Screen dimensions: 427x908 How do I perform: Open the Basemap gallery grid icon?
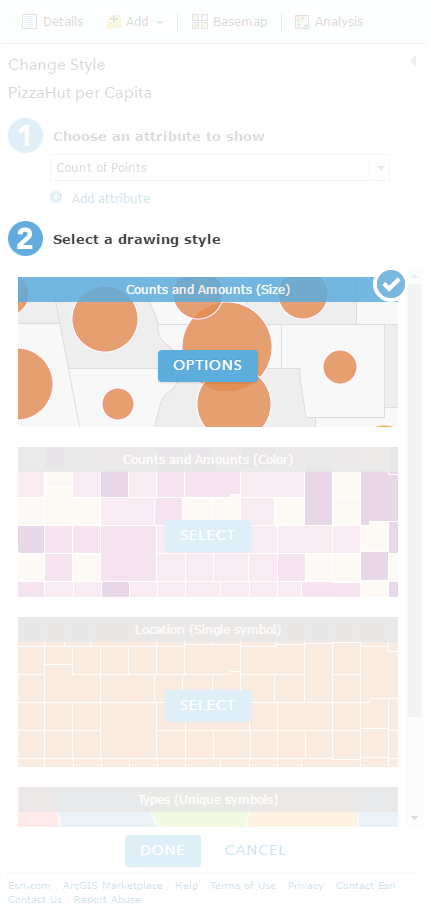tap(200, 22)
